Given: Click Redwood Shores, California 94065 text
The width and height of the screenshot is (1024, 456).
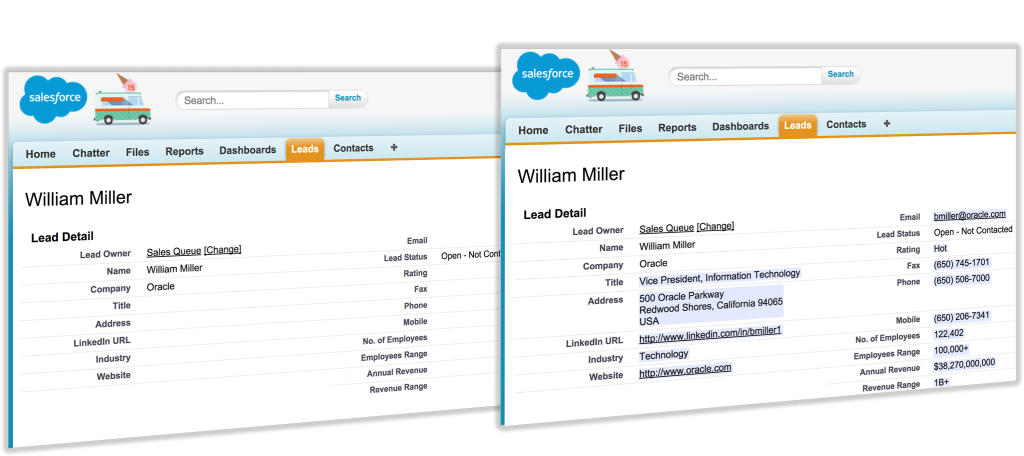Looking at the screenshot, I should pyautogui.click(x=711, y=308).
